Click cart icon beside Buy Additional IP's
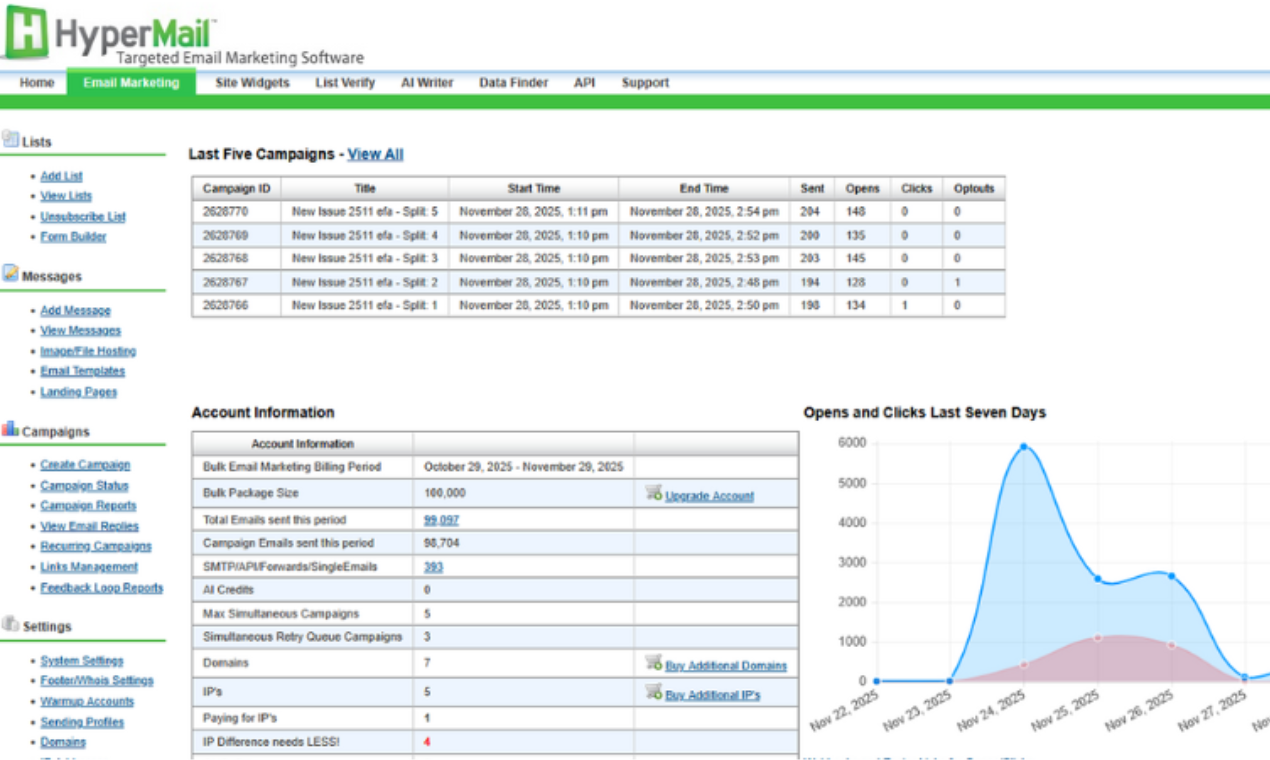The height and width of the screenshot is (760, 1270). pos(653,692)
